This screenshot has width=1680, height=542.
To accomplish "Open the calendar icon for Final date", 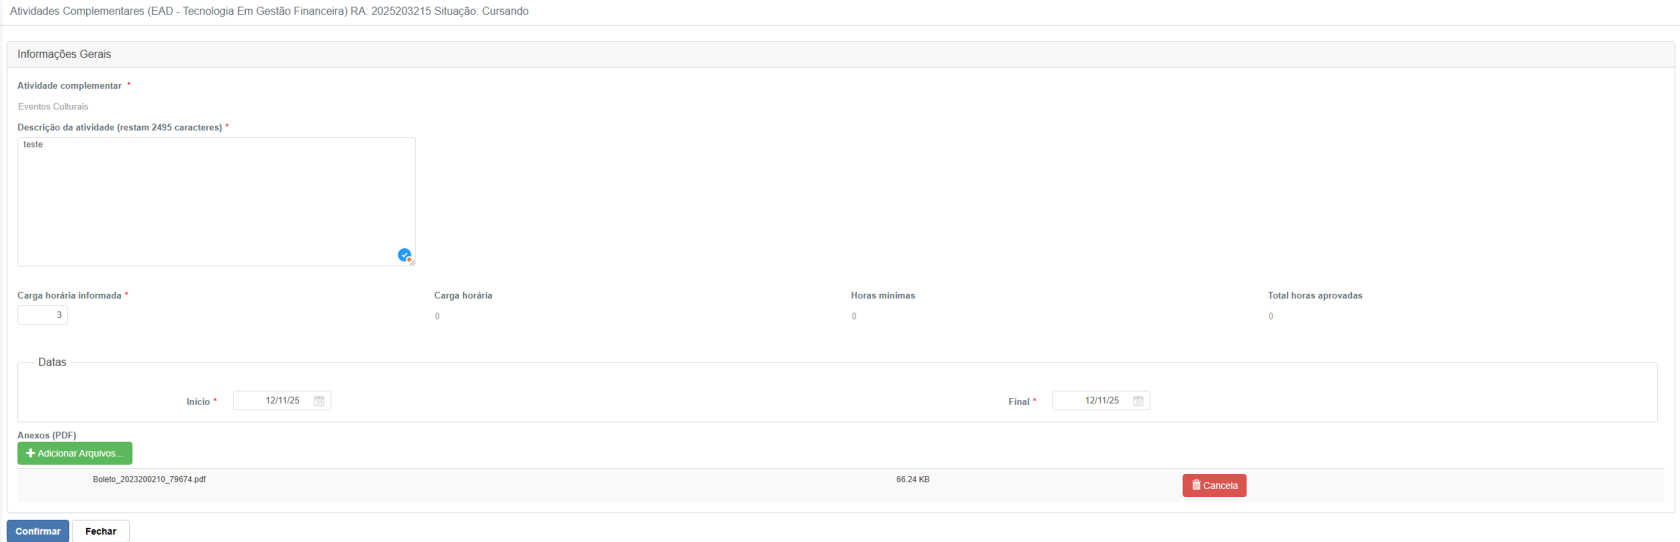I will (x=1138, y=401).
